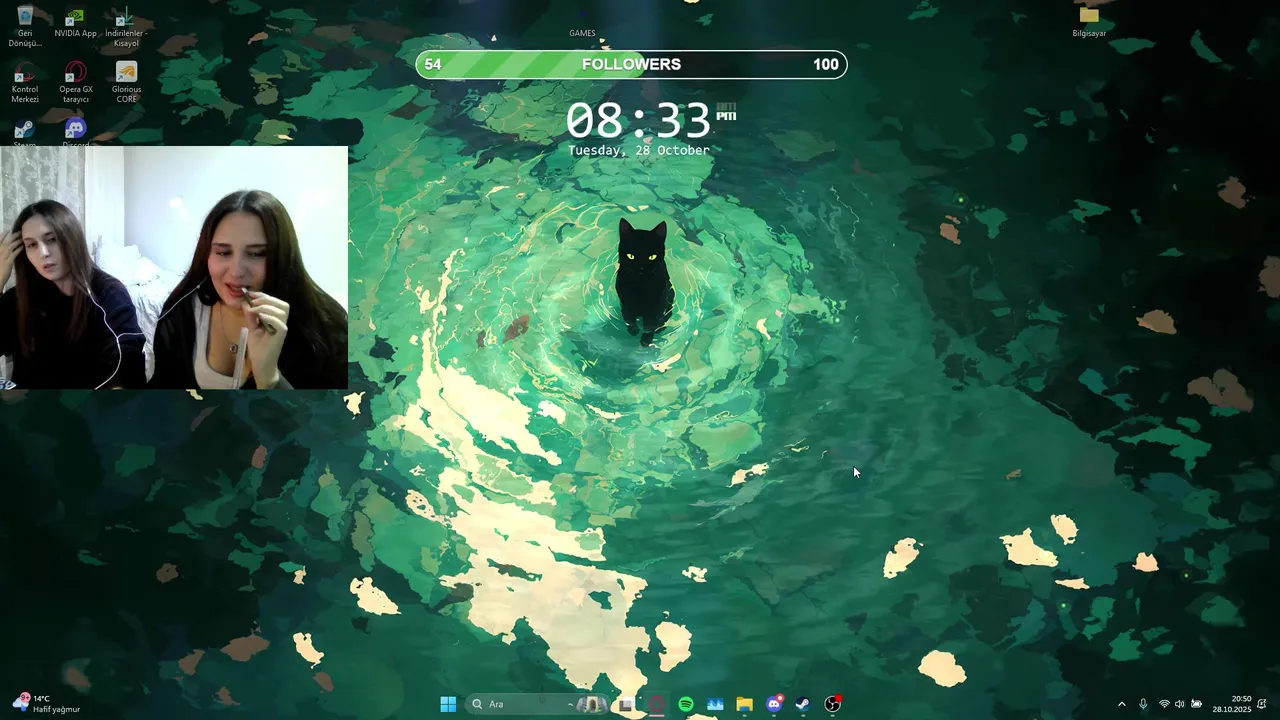
Task: Open the blue chart app in taskbar
Action: point(715,704)
